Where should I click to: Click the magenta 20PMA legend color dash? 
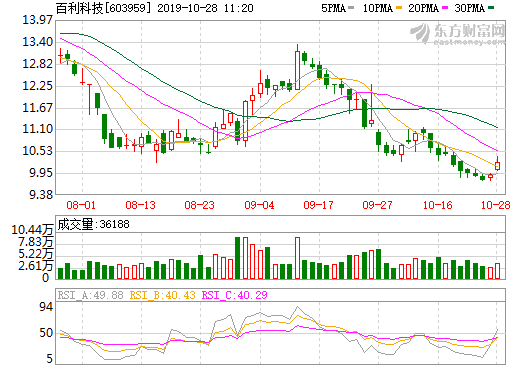(445, 7)
